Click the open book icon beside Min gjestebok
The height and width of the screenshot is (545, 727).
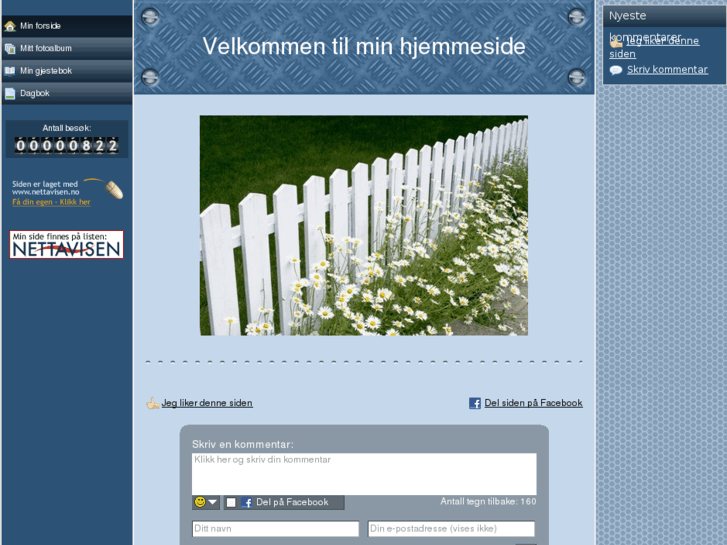tap(10, 71)
